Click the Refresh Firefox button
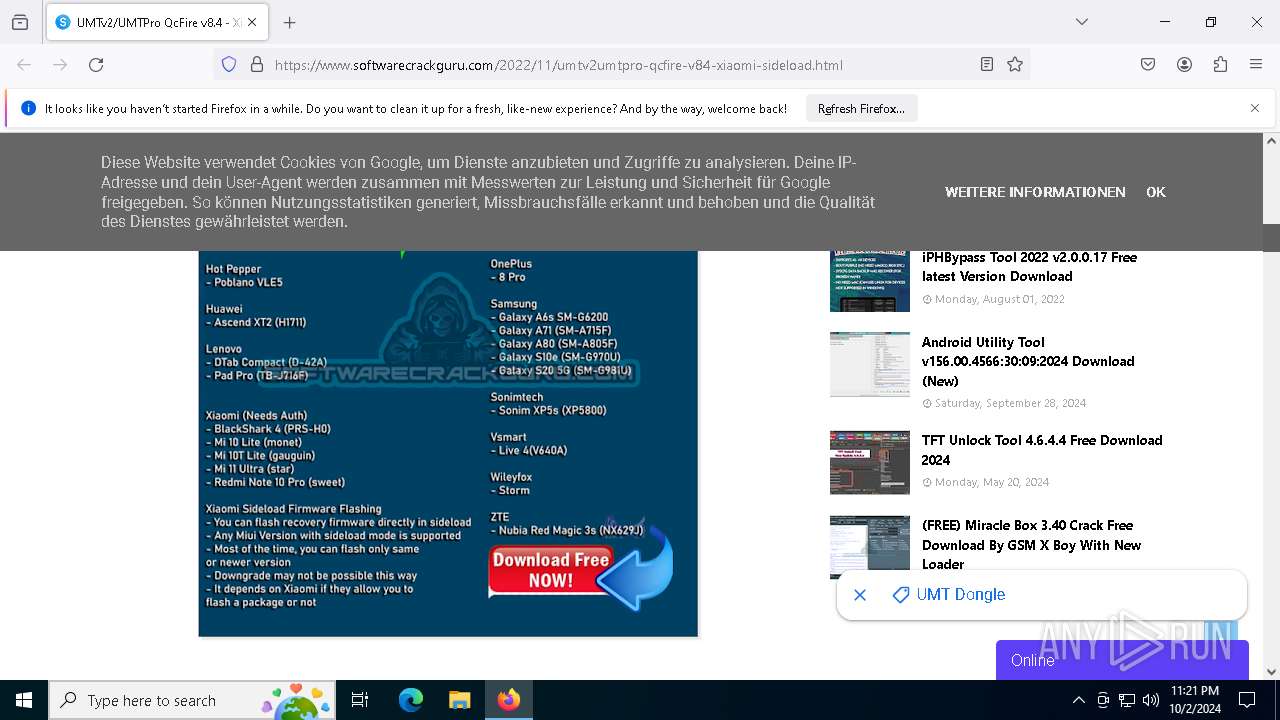Image resolution: width=1280 pixels, height=720 pixels. pos(861,109)
